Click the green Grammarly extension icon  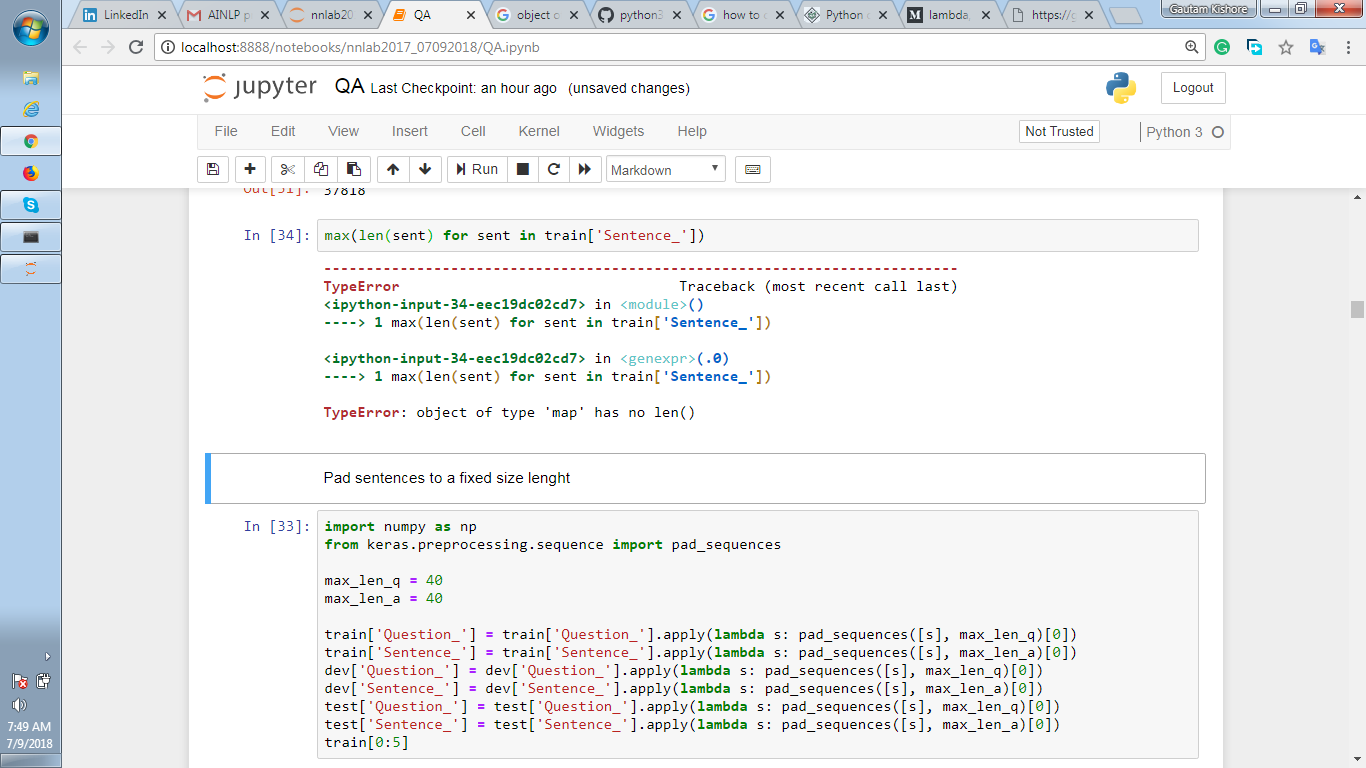click(1222, 47)
